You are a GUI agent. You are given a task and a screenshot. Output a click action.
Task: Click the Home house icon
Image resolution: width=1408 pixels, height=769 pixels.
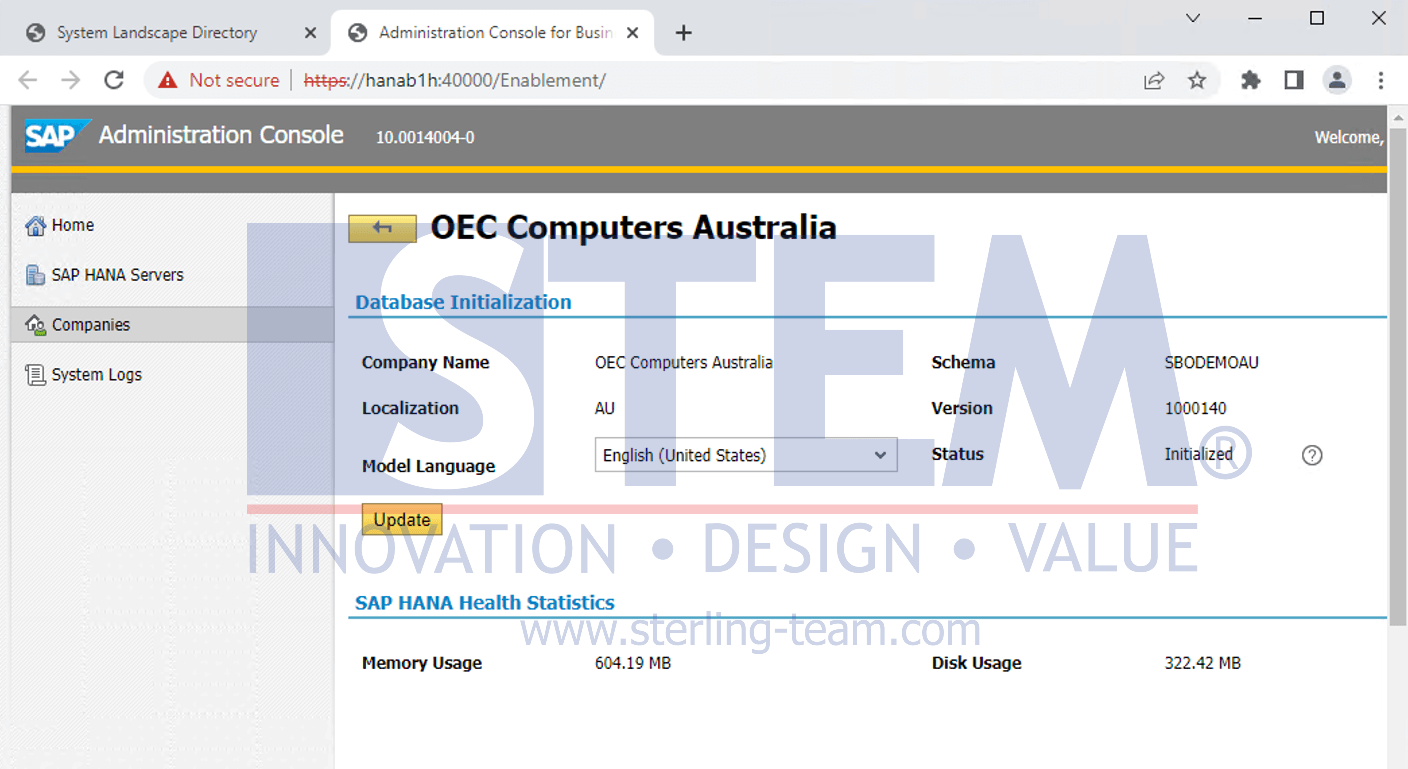tap(36, 225)
